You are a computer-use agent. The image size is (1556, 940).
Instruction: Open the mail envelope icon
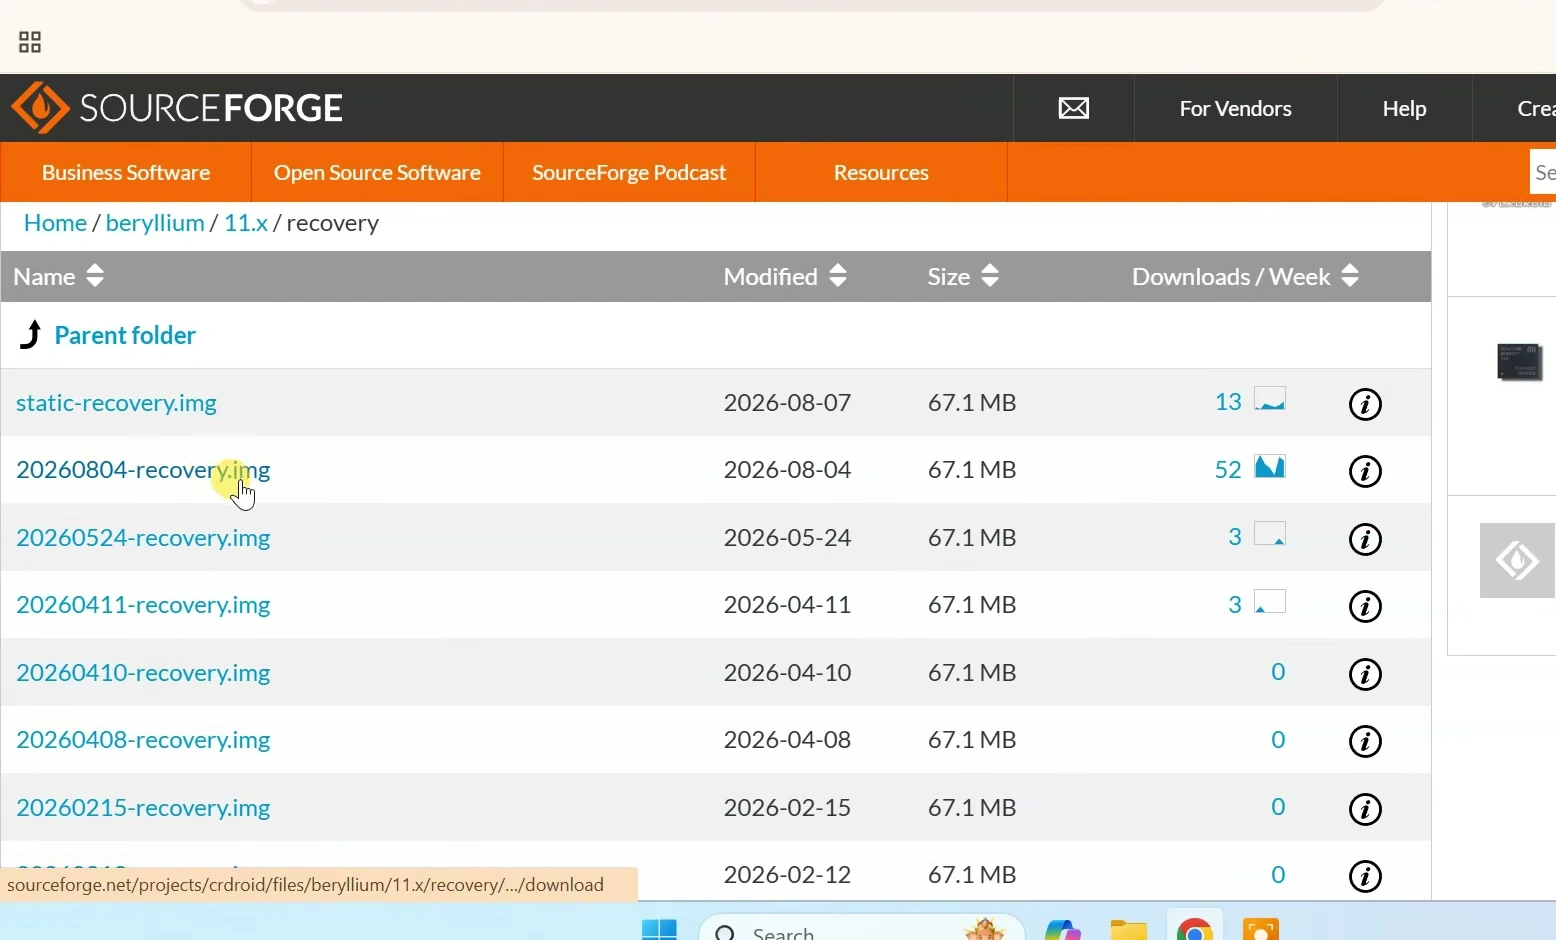pos(1074,108)
